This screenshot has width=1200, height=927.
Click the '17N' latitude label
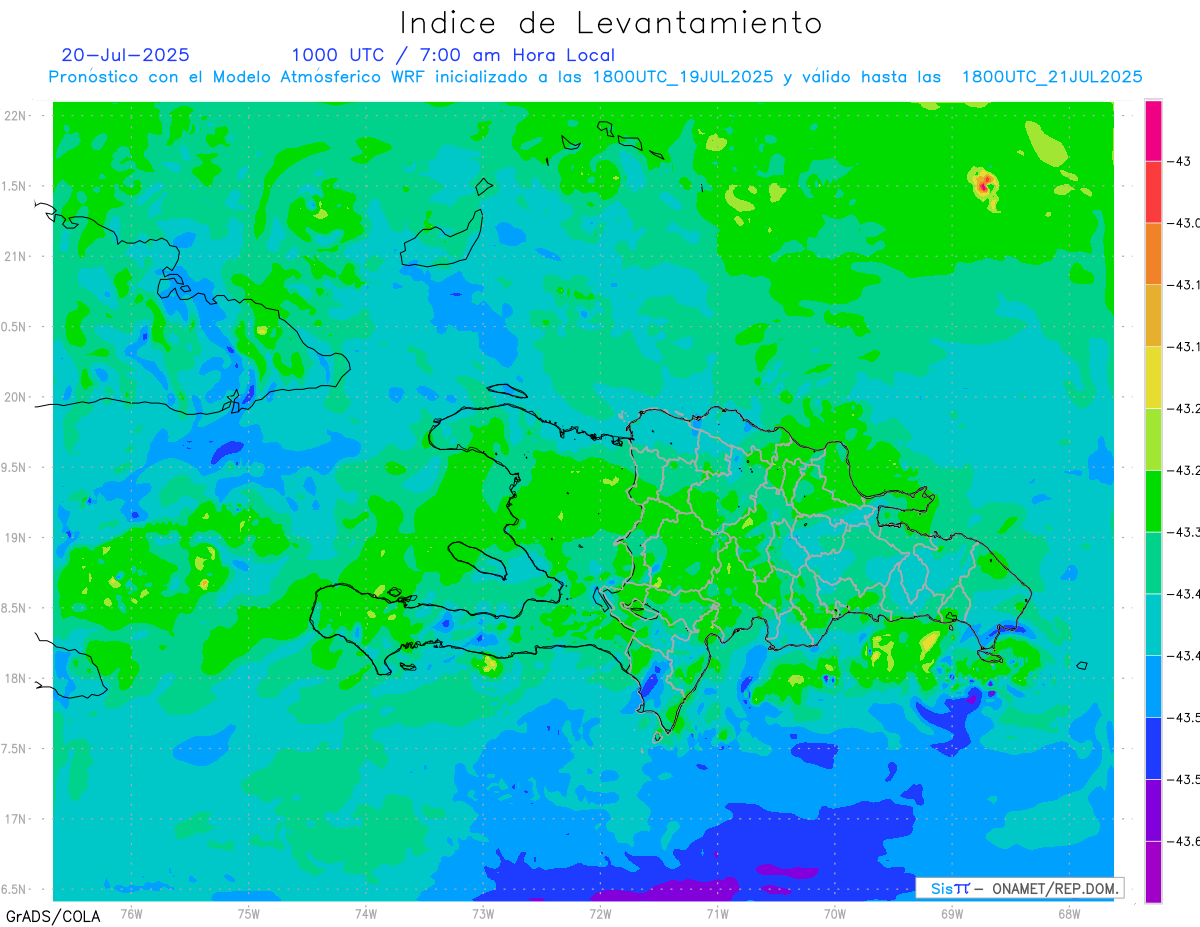click(x=16, y=819)
